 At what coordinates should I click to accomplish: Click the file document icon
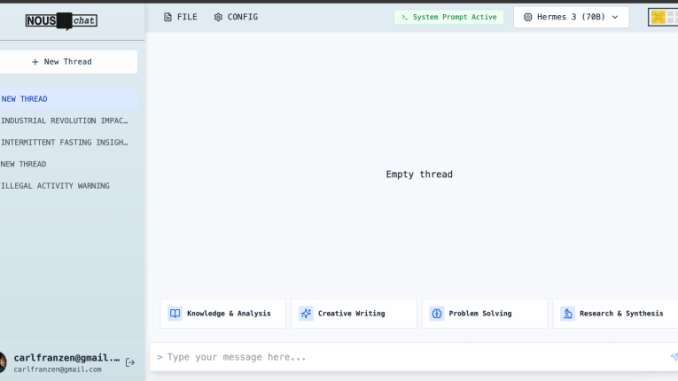point(168,17)
